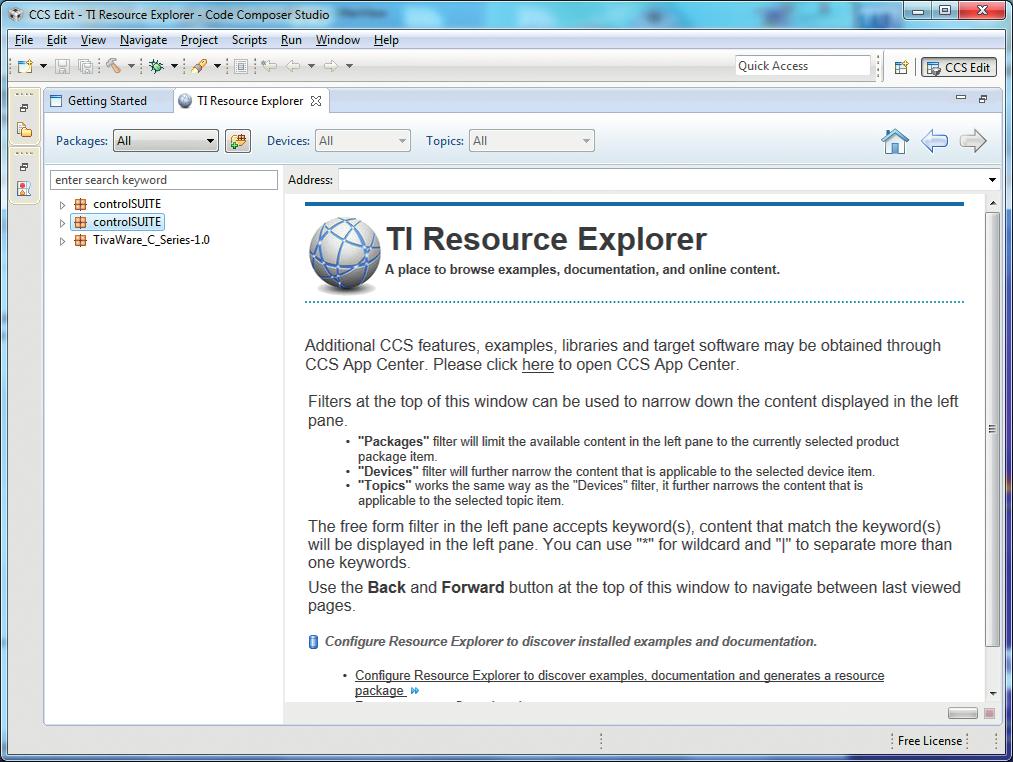Click the toolbar Back arrow icon

pyautogui.click(x=293, y=66)
